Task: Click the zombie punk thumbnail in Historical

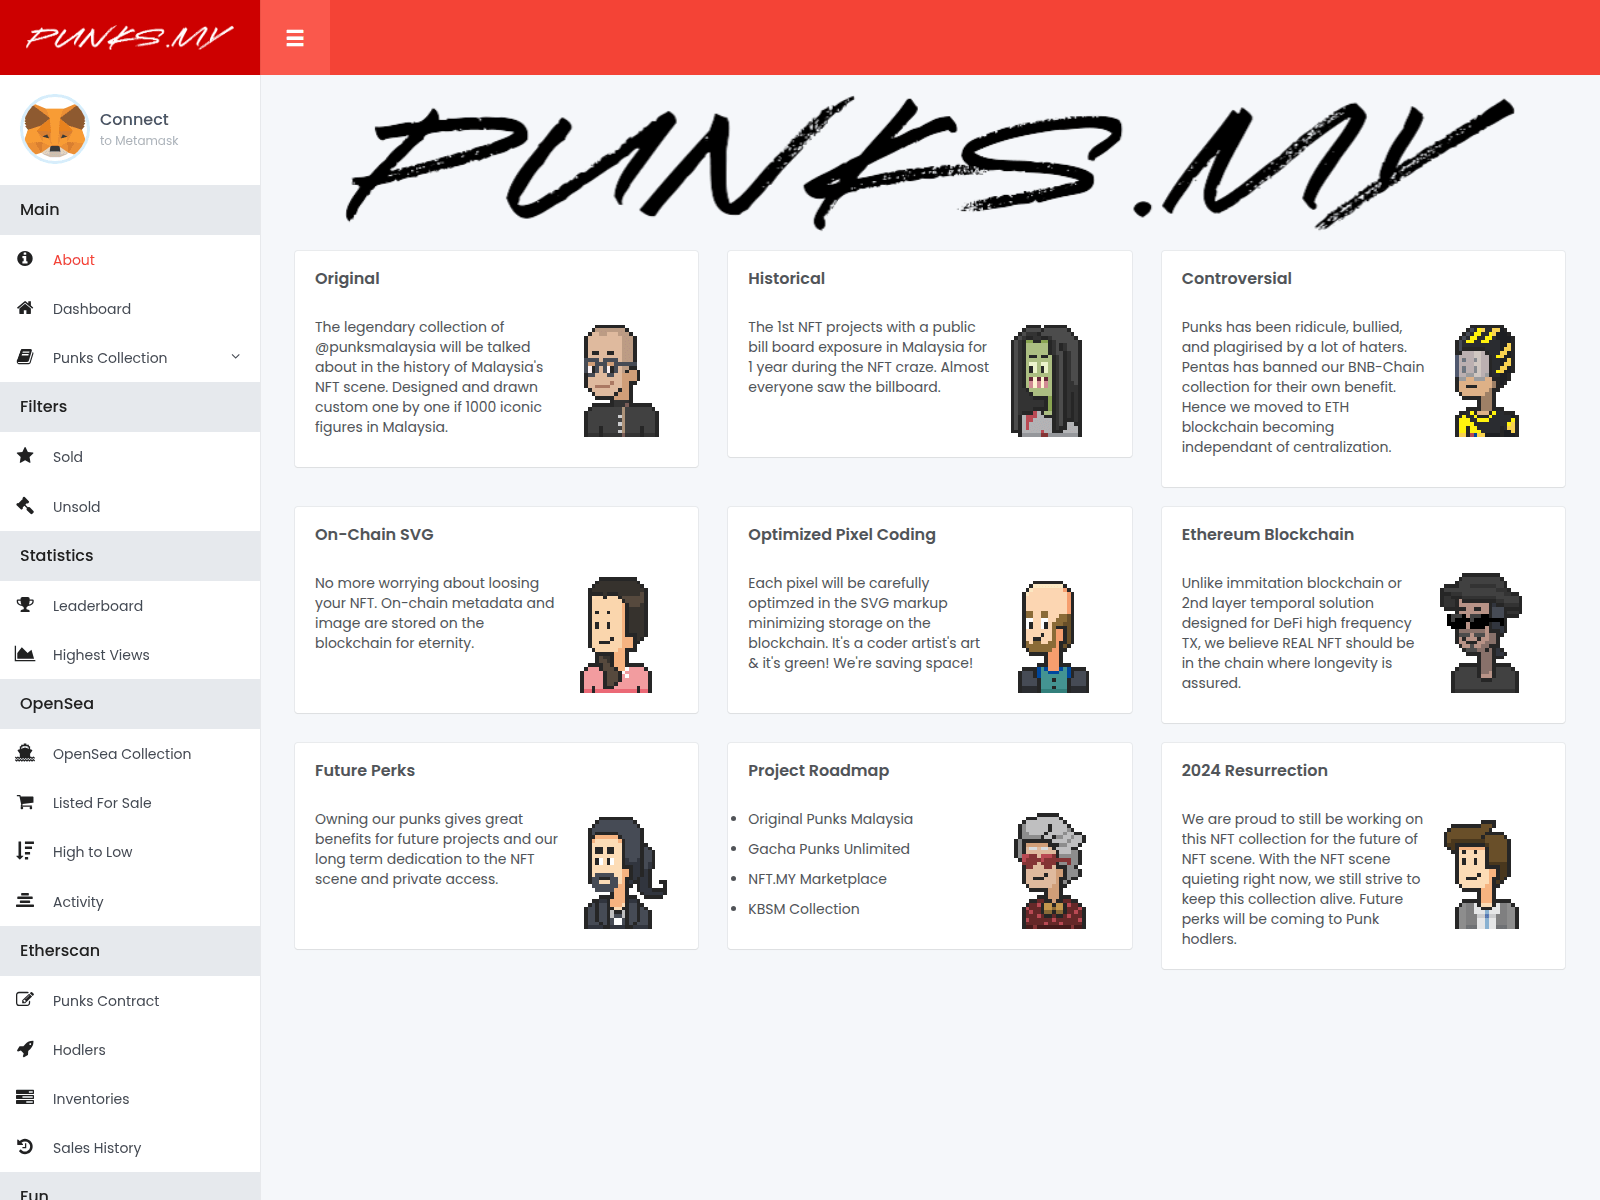Action: click(1047, 381)
